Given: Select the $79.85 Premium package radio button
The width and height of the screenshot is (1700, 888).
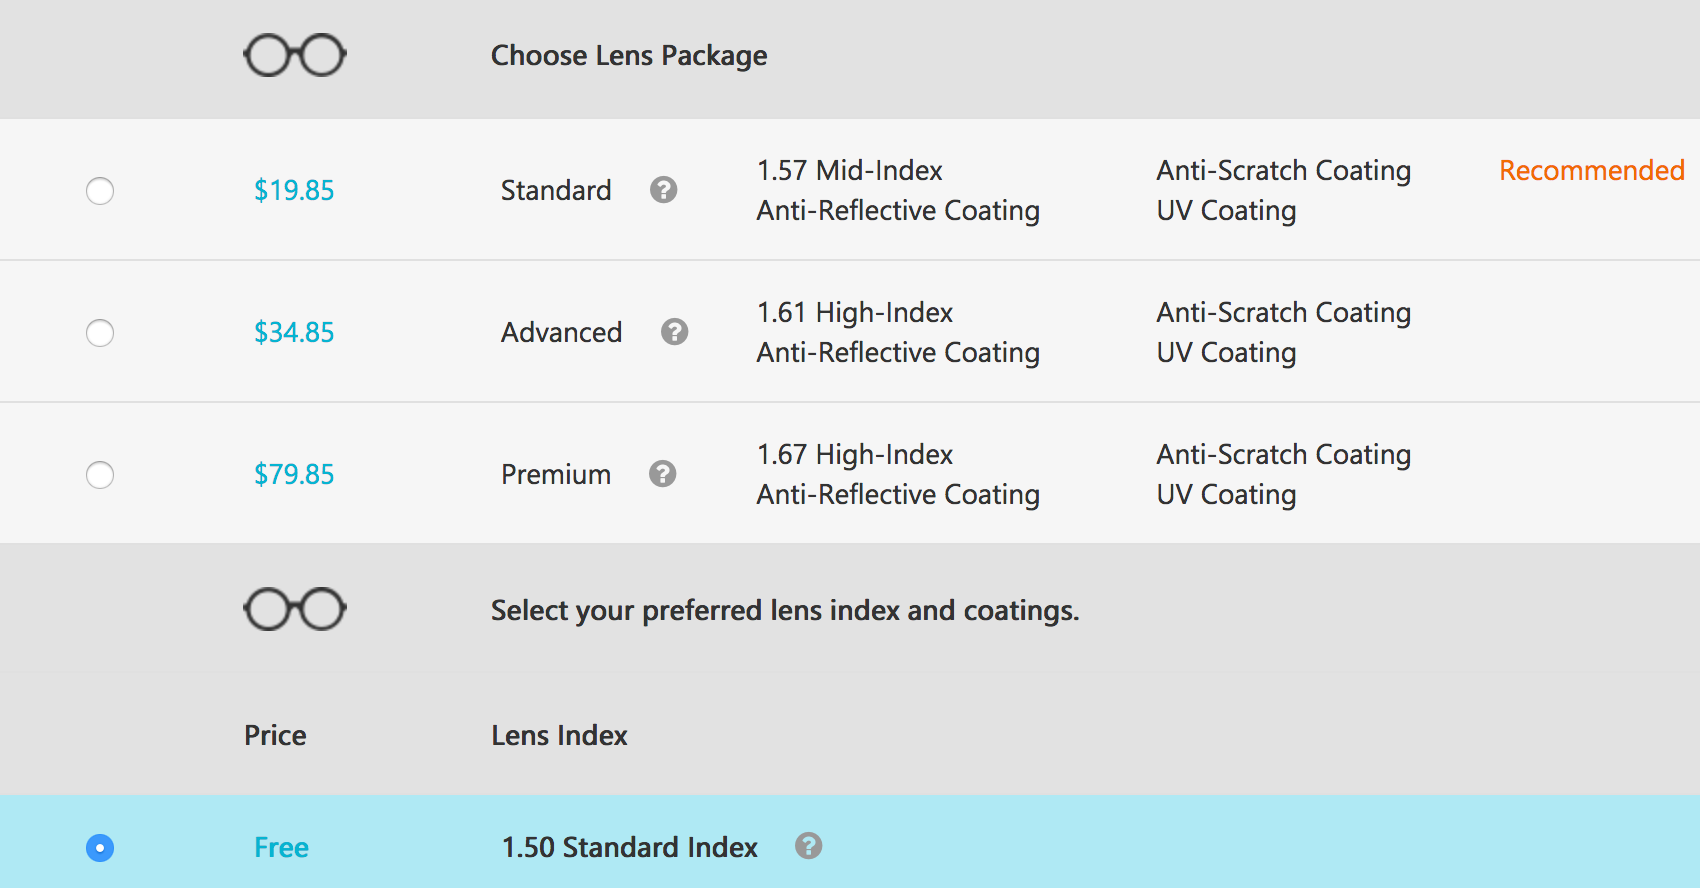Looking at the screenshot, I should (x=100, y=475).
